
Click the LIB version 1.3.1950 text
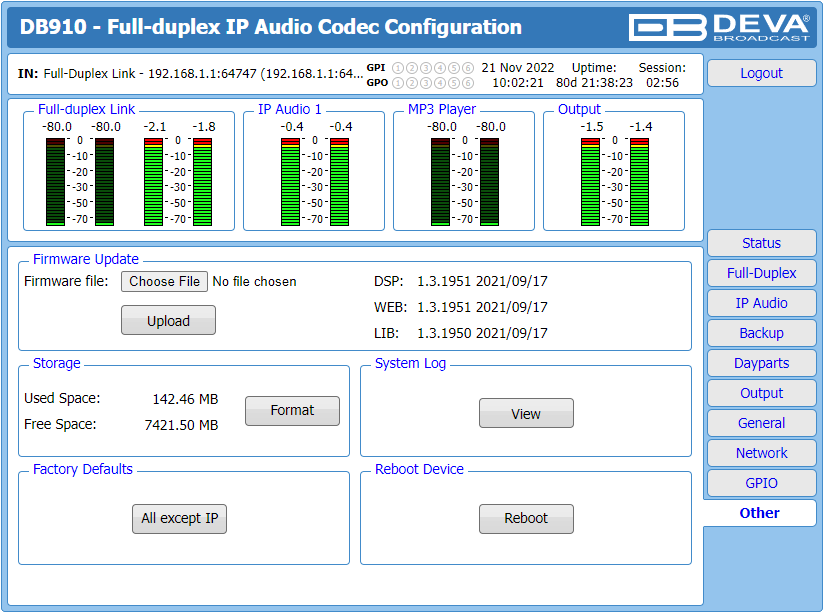point(482,333)
